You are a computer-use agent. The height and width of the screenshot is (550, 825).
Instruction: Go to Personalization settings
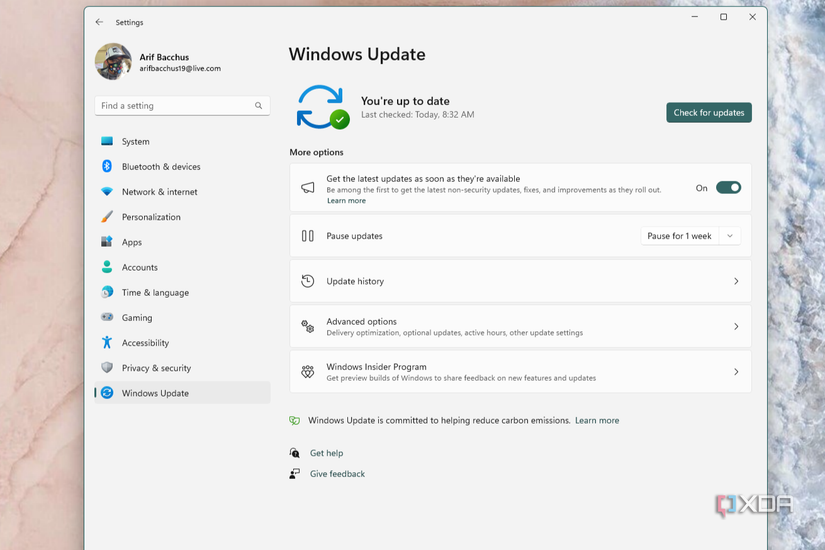tap(183, 217)
